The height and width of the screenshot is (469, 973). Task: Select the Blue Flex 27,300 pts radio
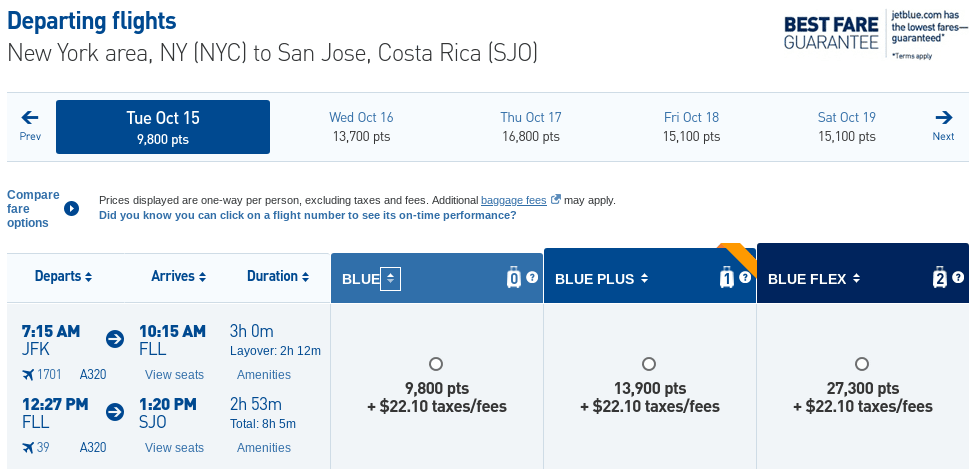(x=862, y=364)
